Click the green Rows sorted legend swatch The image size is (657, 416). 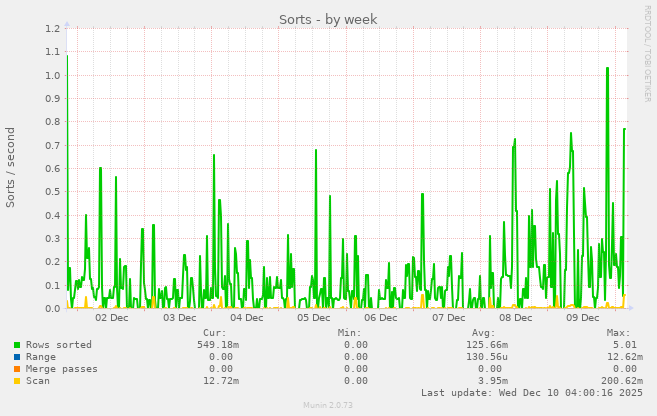click(x=17, y=345)
